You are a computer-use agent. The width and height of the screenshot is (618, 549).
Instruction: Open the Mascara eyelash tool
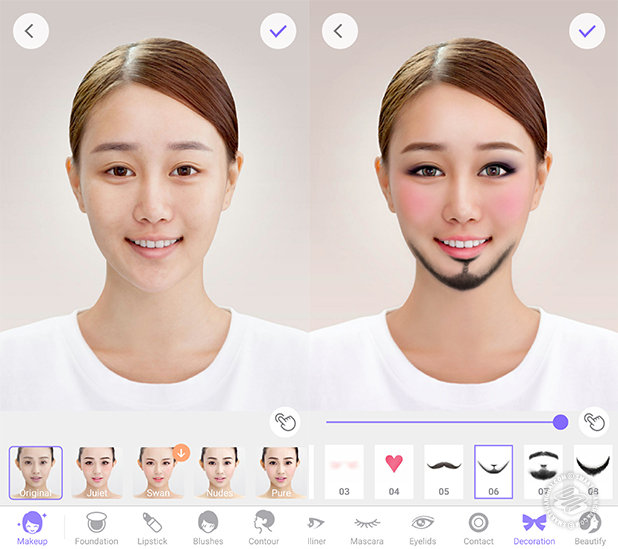pos(368,527)
